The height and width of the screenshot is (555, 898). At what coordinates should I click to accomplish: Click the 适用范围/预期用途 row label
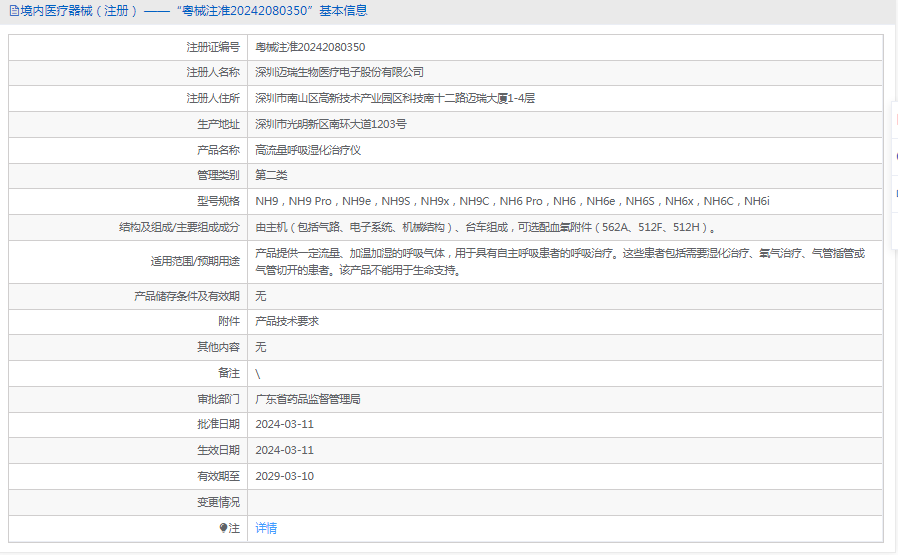point(195,261)
